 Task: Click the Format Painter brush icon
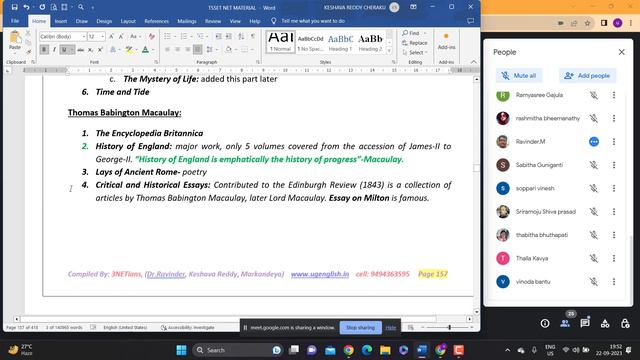pos(28,51)
